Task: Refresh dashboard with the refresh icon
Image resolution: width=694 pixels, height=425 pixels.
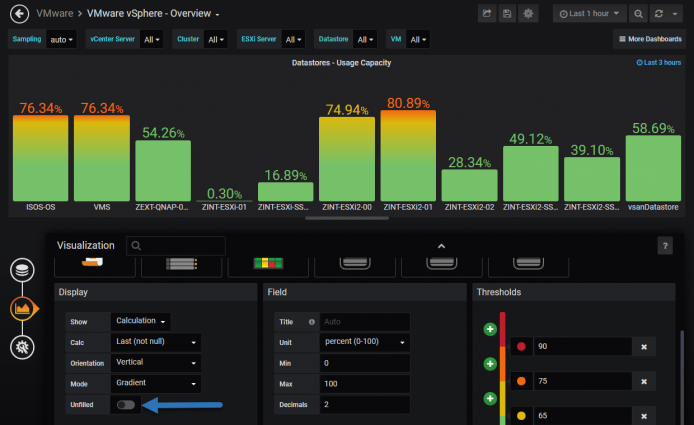Action: (659, 14)
